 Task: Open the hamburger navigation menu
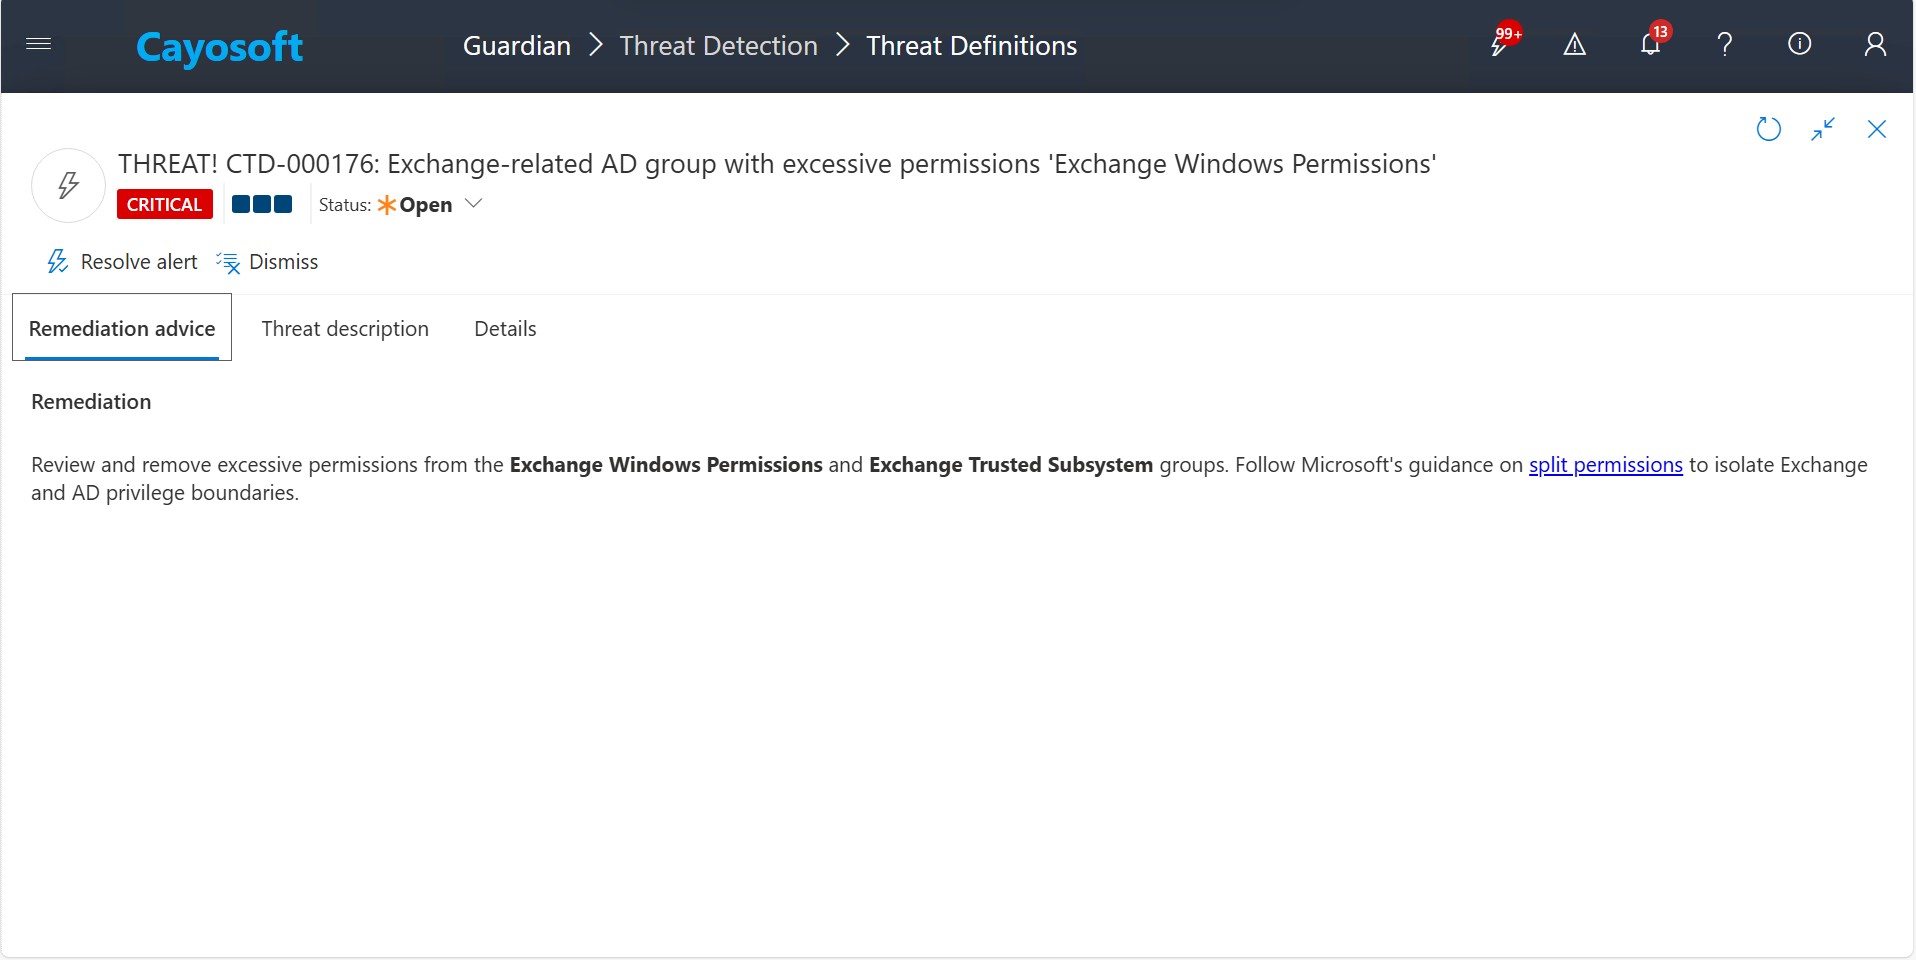pos(39,44)
